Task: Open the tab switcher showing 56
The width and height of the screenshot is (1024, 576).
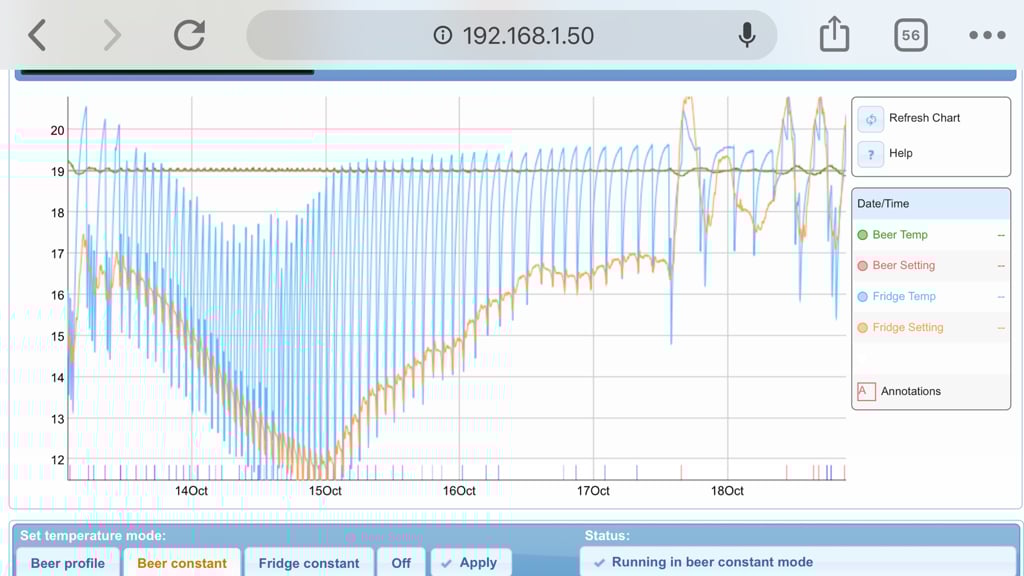Action: (910, 35)
